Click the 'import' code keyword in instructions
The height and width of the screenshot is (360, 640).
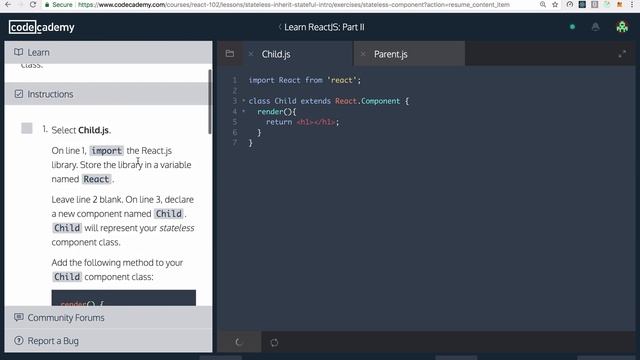click(x=107, y=151)
